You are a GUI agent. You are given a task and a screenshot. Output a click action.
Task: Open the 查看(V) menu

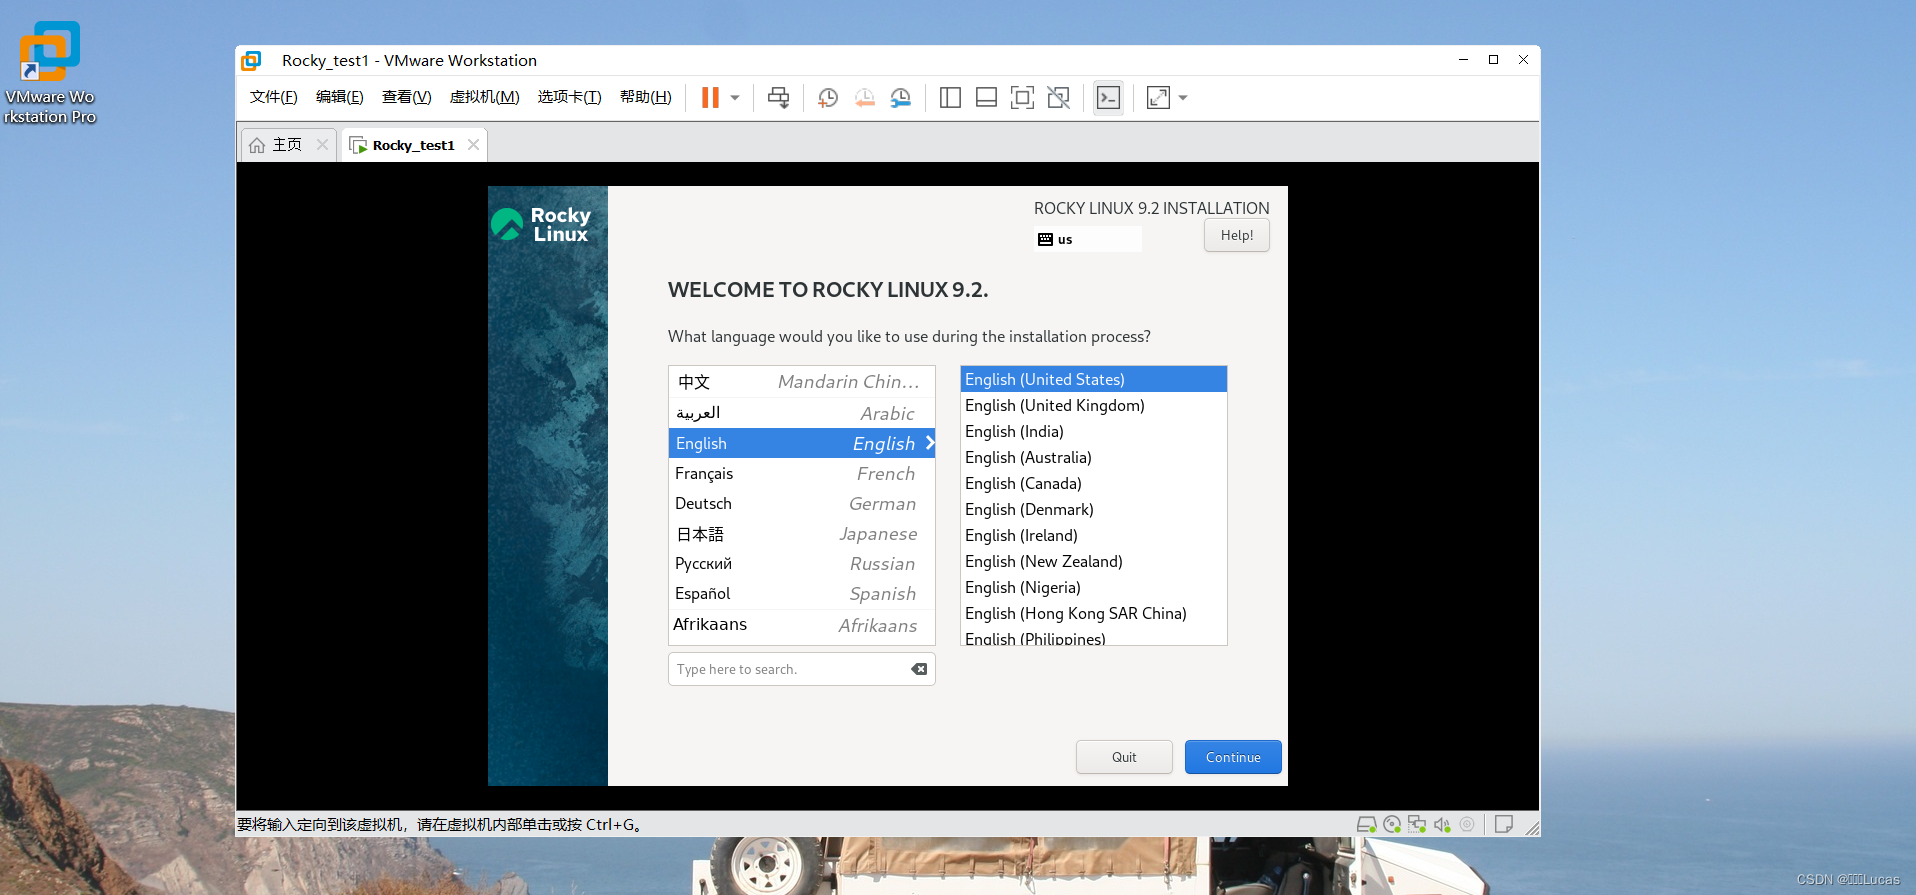coord(407,97)
